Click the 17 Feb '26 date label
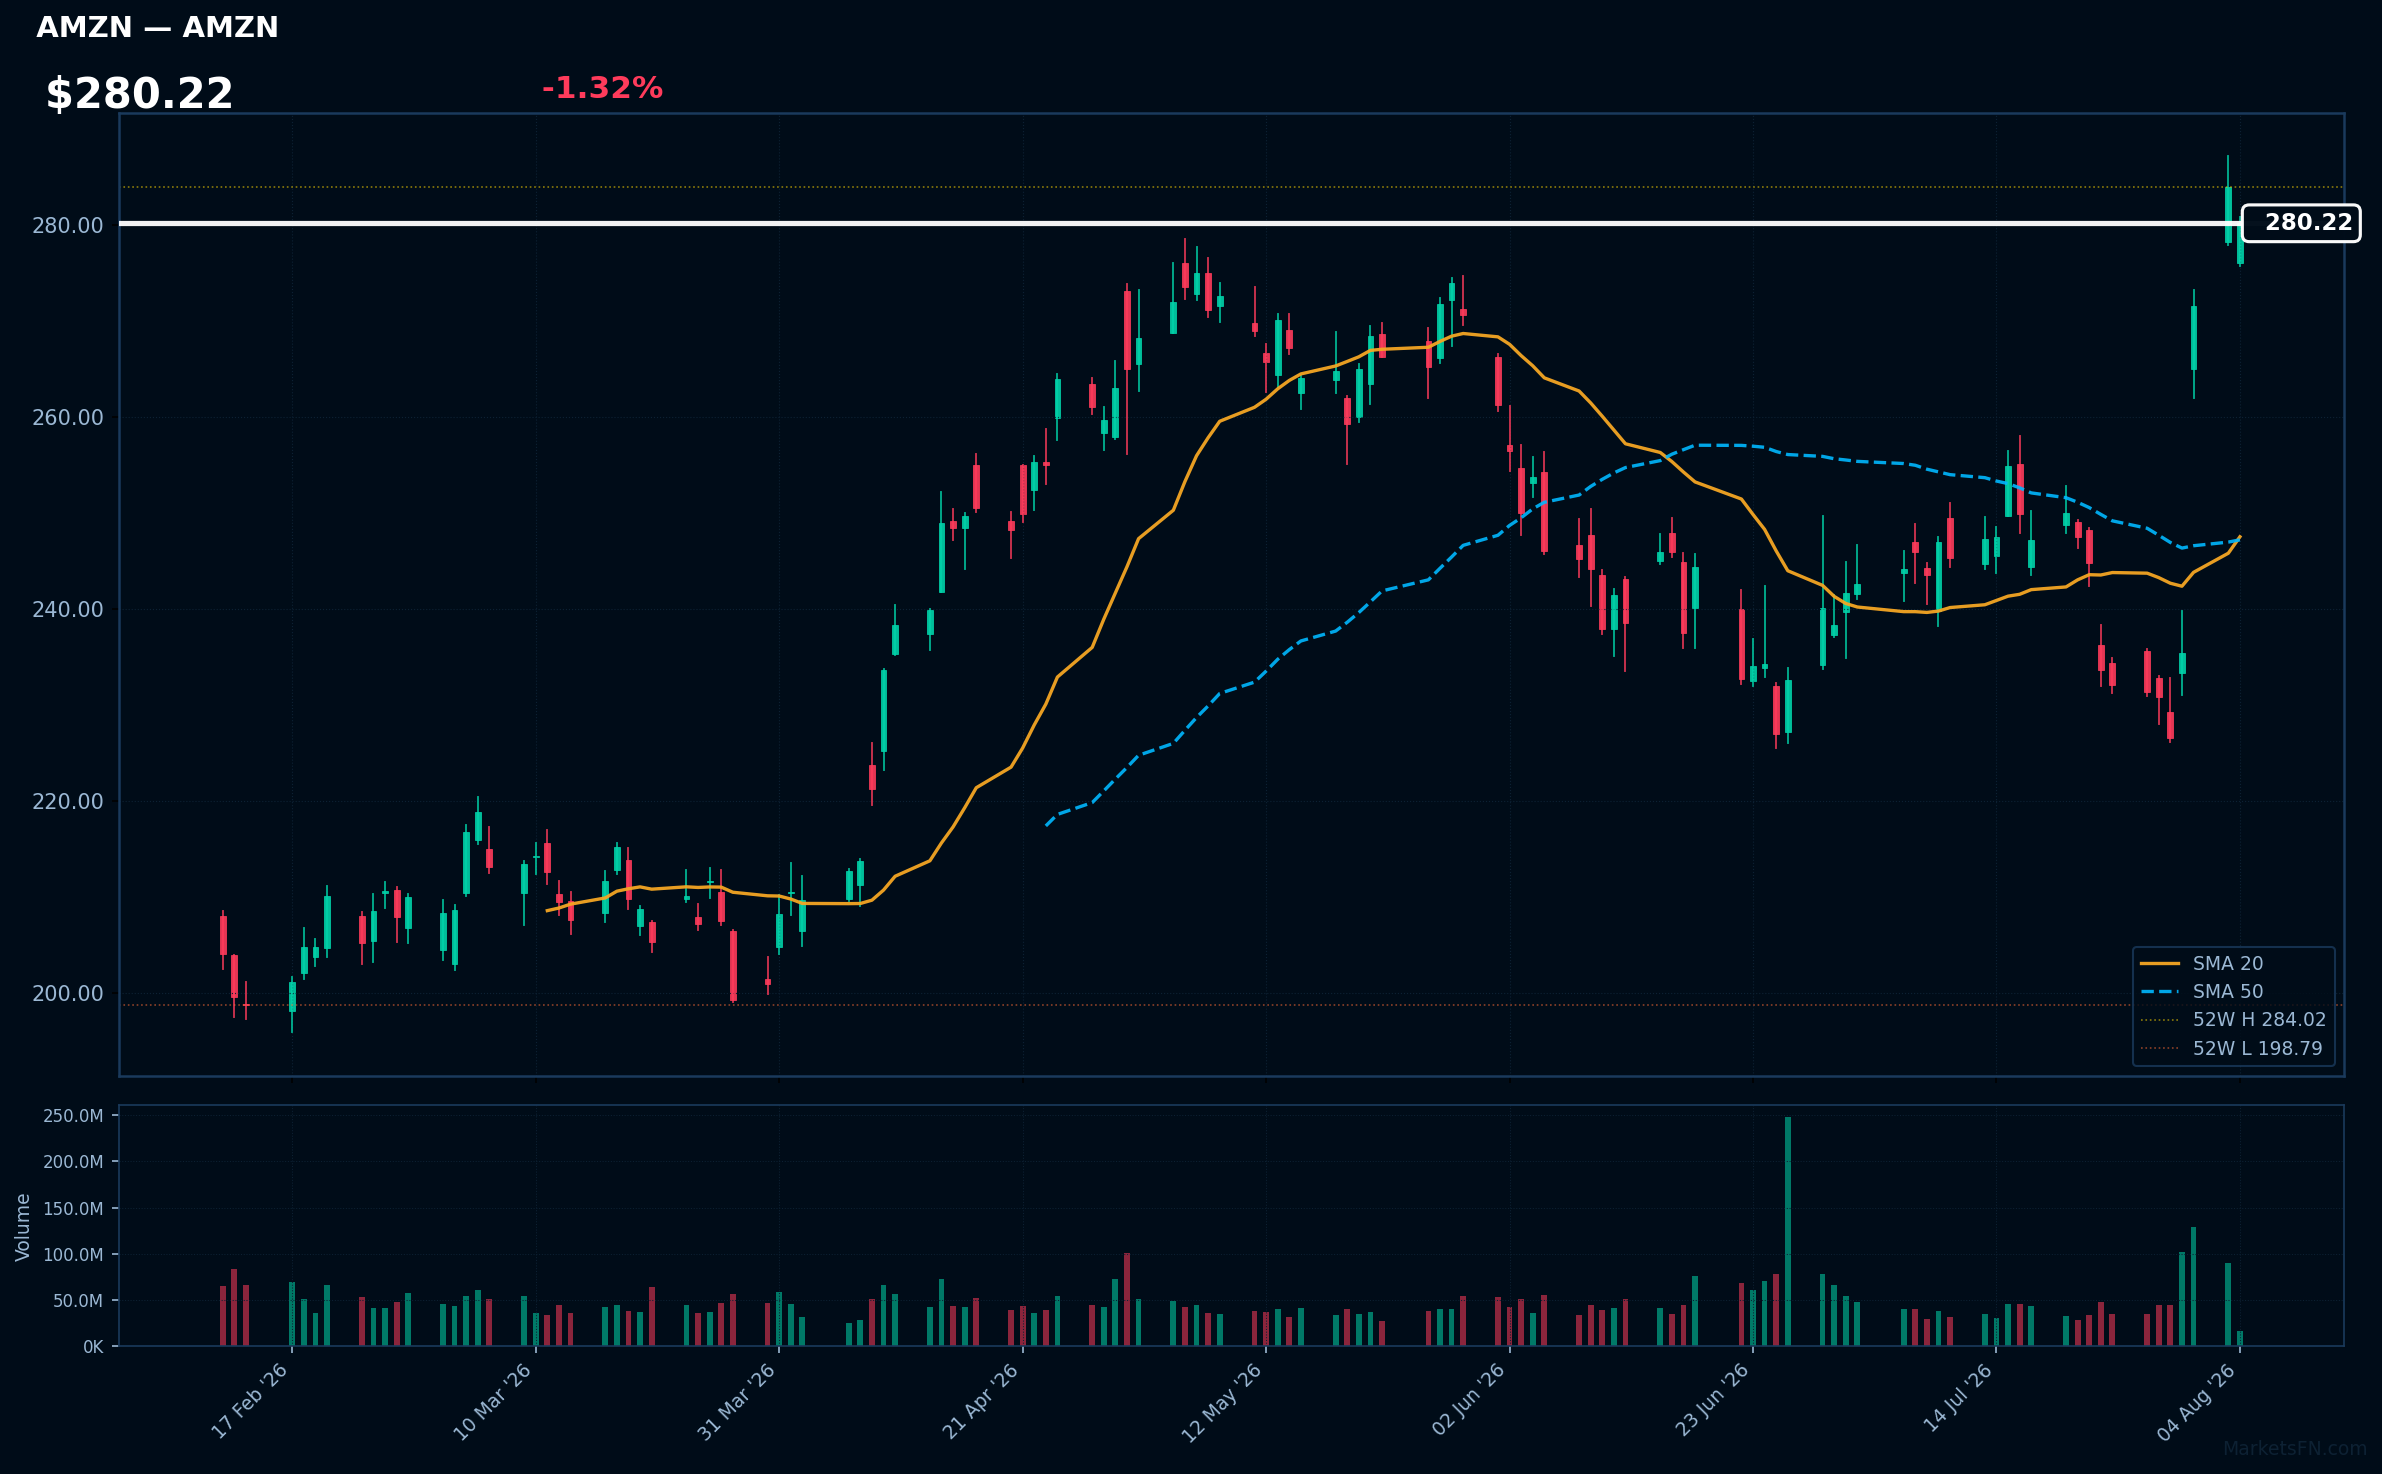 pos(250,1401)
